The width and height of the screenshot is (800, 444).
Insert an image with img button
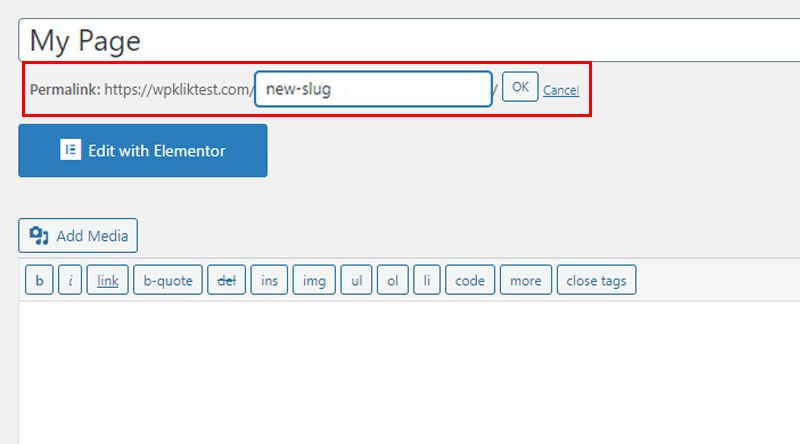[x=314, y=280]
